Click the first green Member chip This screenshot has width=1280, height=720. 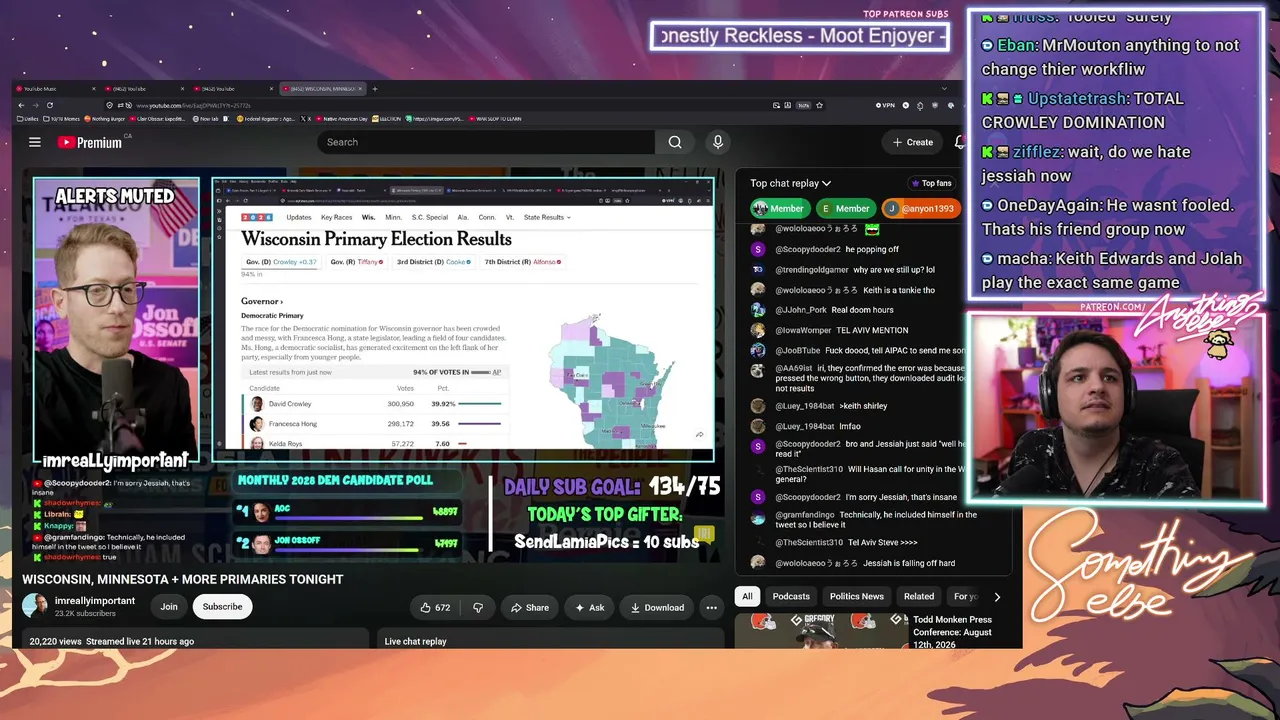[779, 208]
